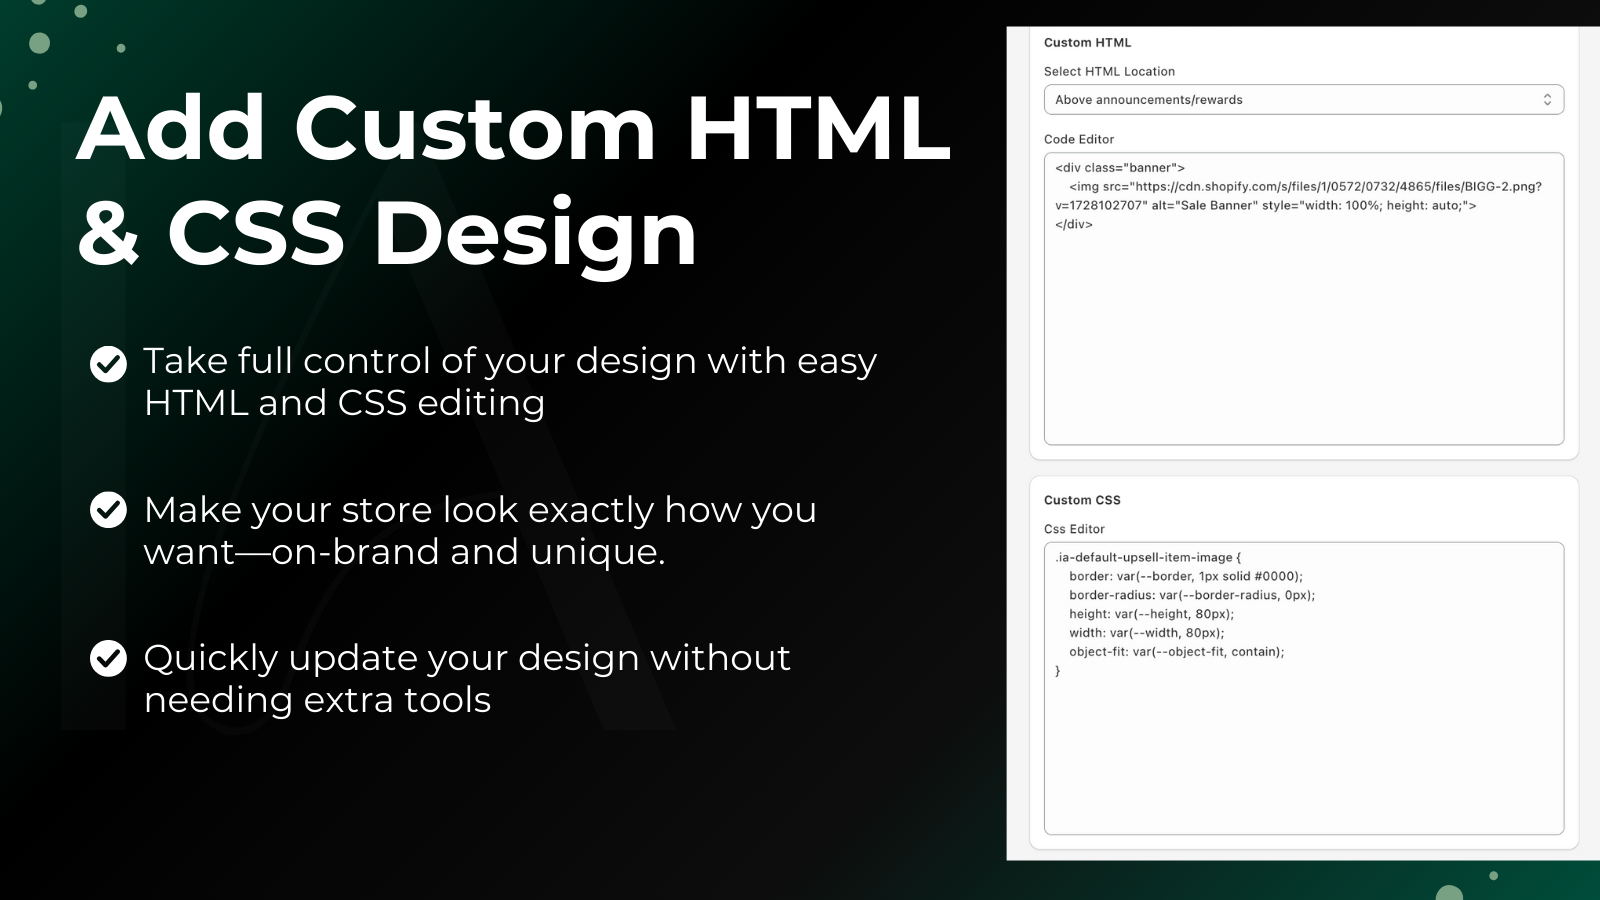The height and width of the screenshot is (900, 1600).
Task: Click the 'Code Editor' label
Action: 1078,139
